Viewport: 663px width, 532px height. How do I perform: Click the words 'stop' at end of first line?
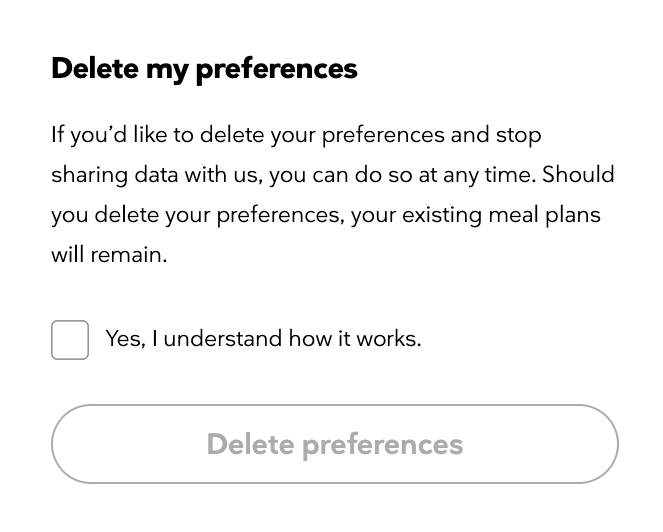click(519, 135)
